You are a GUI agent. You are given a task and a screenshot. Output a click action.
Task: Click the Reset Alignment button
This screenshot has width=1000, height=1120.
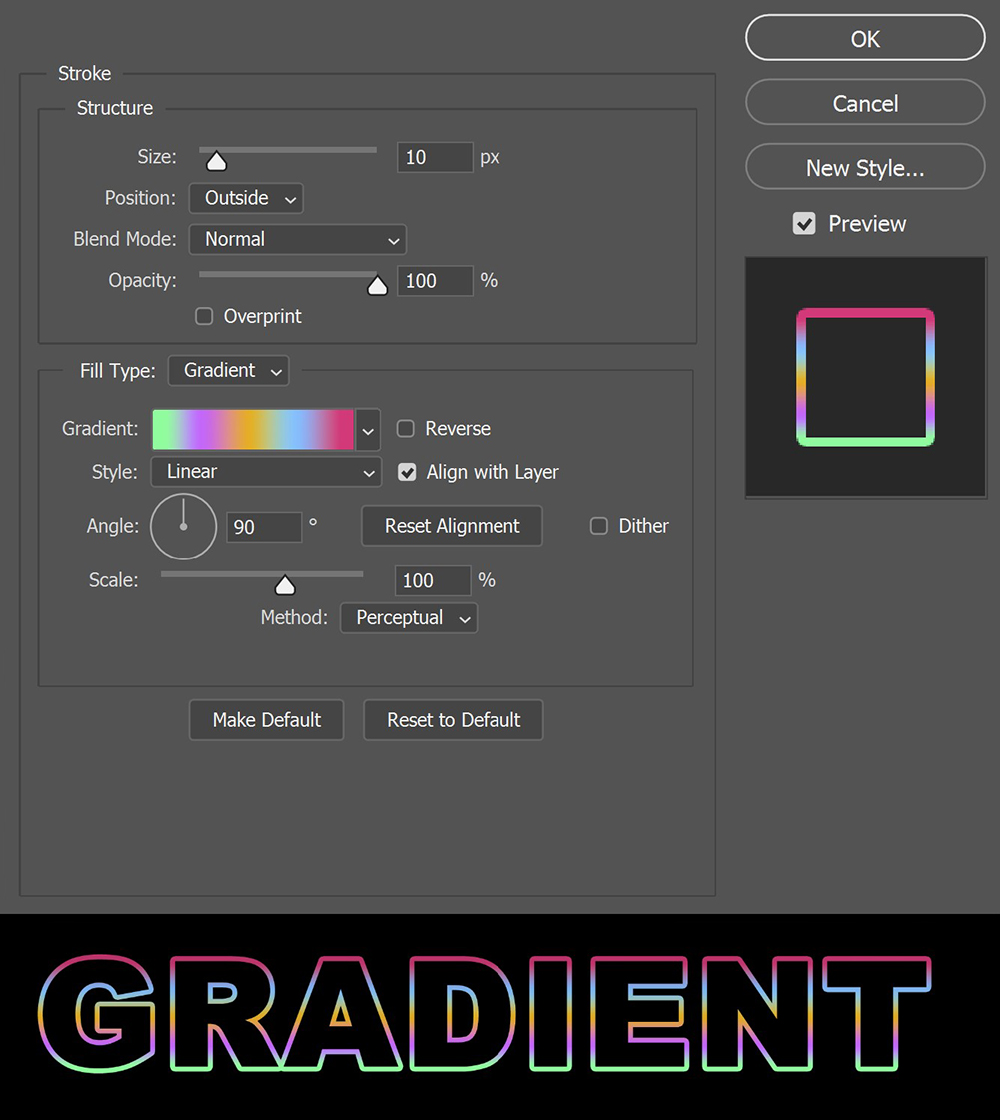451,526
